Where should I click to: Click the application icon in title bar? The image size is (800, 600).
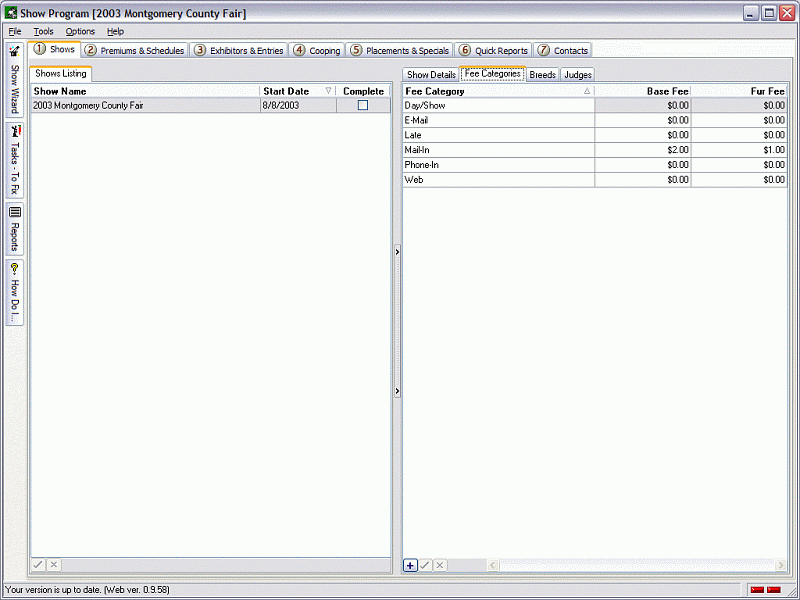pyautogui.click(x=10, y=13)
